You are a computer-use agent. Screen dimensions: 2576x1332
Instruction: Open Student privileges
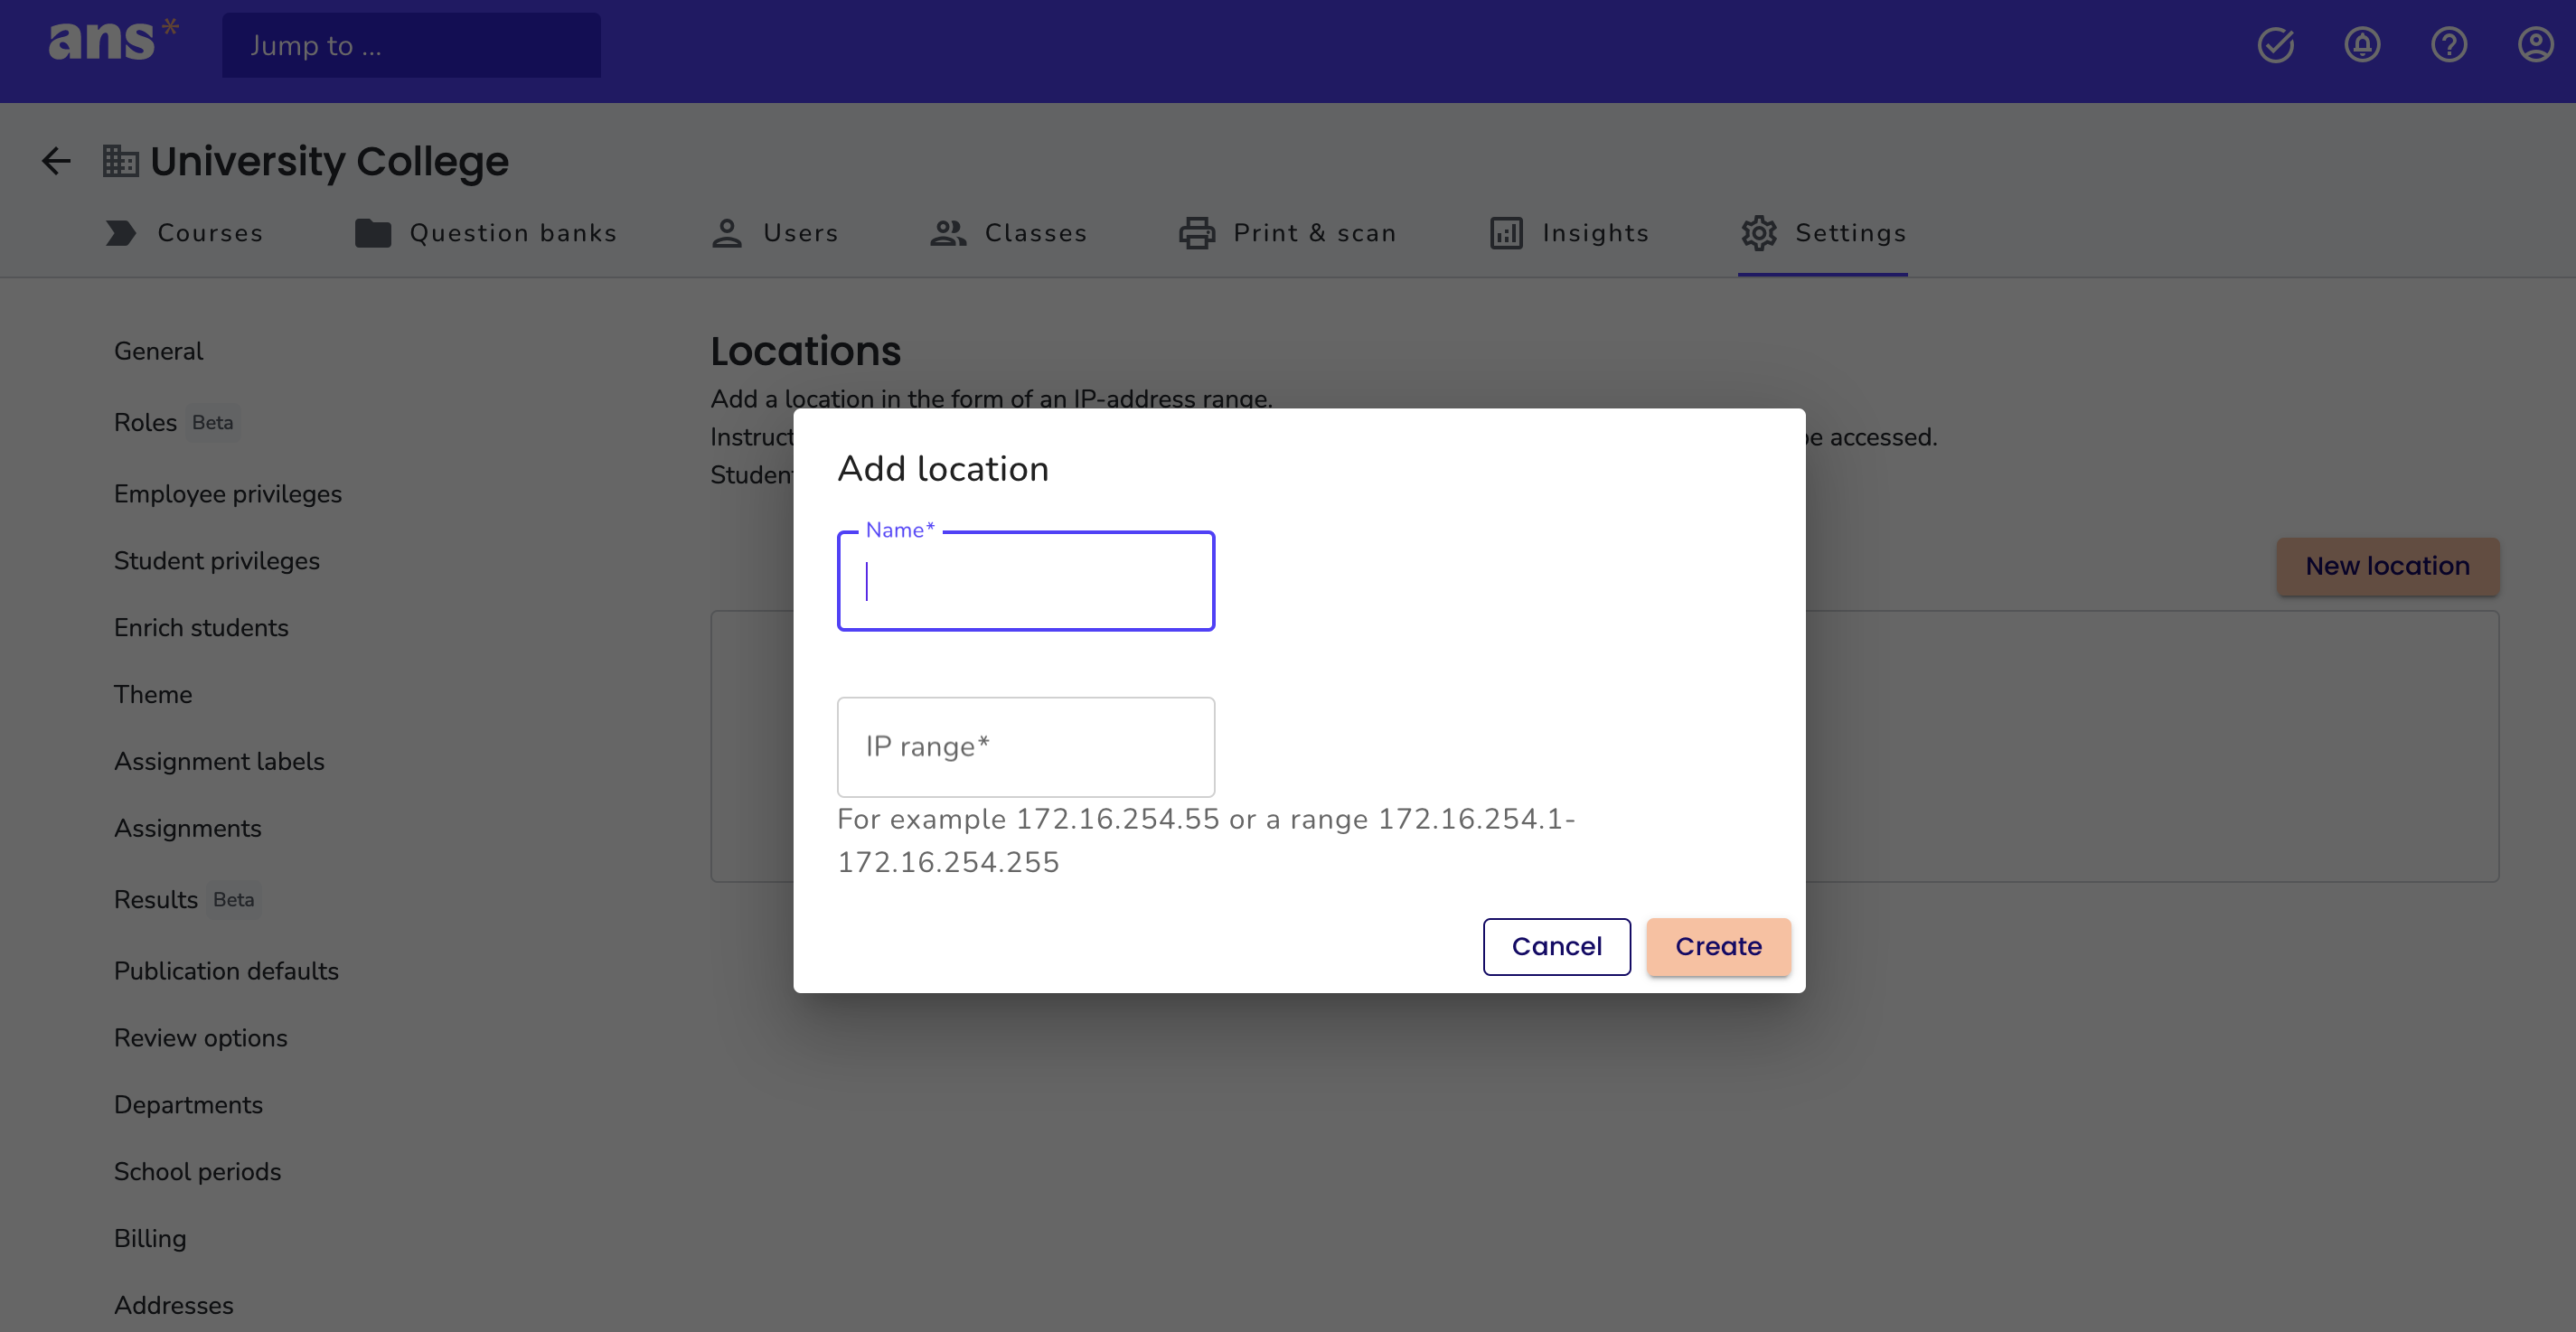[x=217, y=561]
